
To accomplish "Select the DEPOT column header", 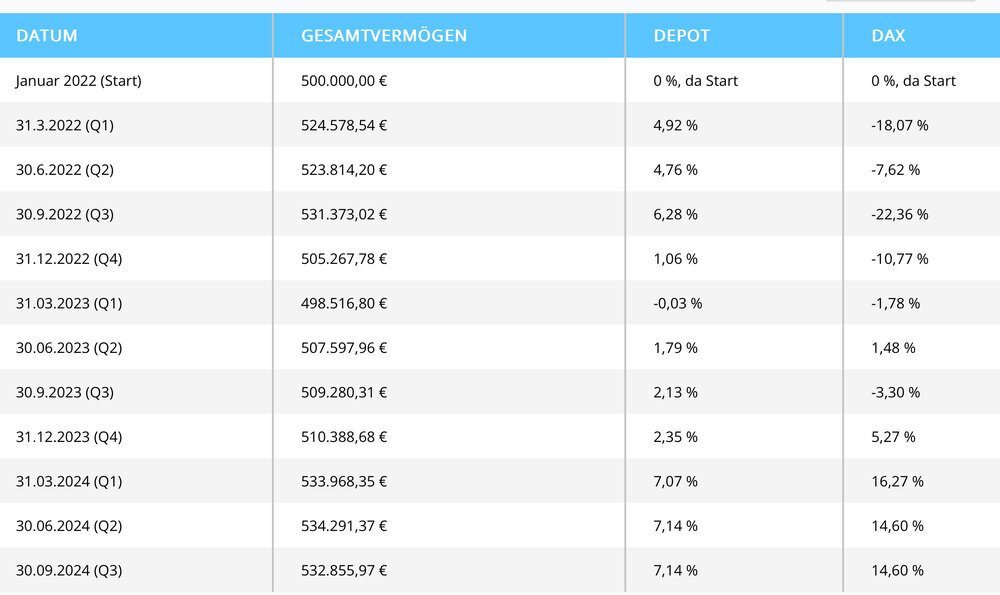I will coord(681,36).
